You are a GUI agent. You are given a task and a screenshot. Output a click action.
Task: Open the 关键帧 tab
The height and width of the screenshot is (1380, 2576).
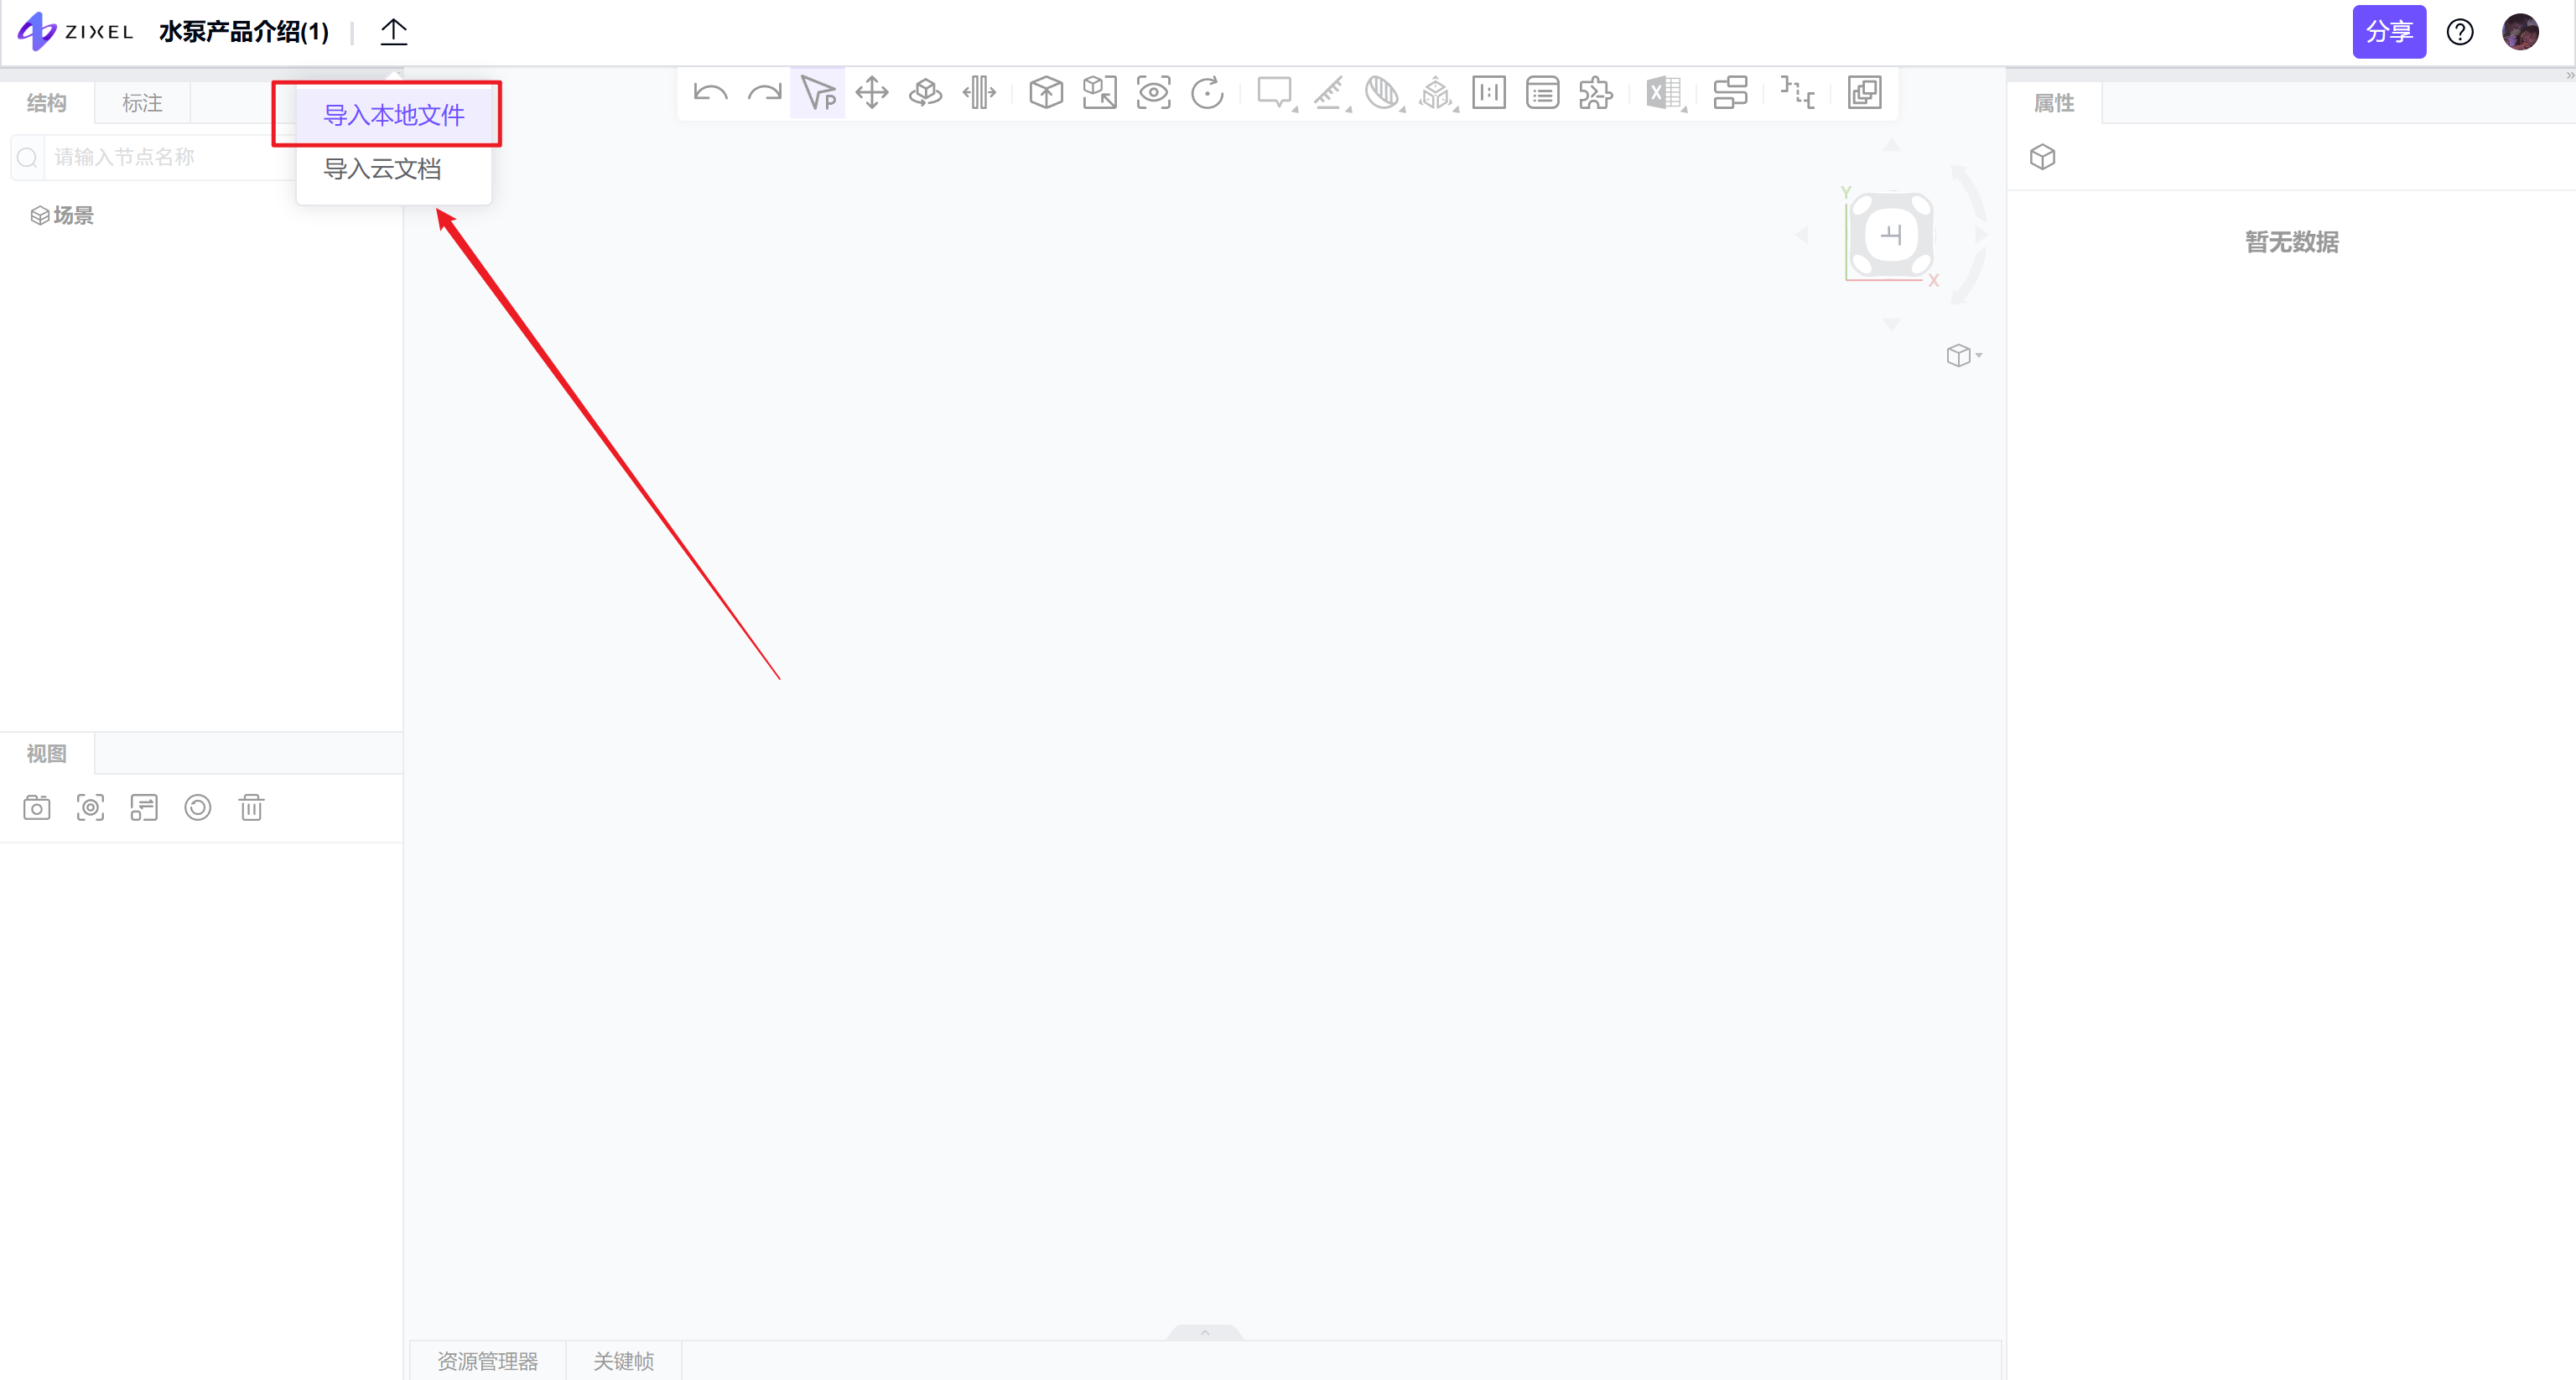coord(624,1361)
